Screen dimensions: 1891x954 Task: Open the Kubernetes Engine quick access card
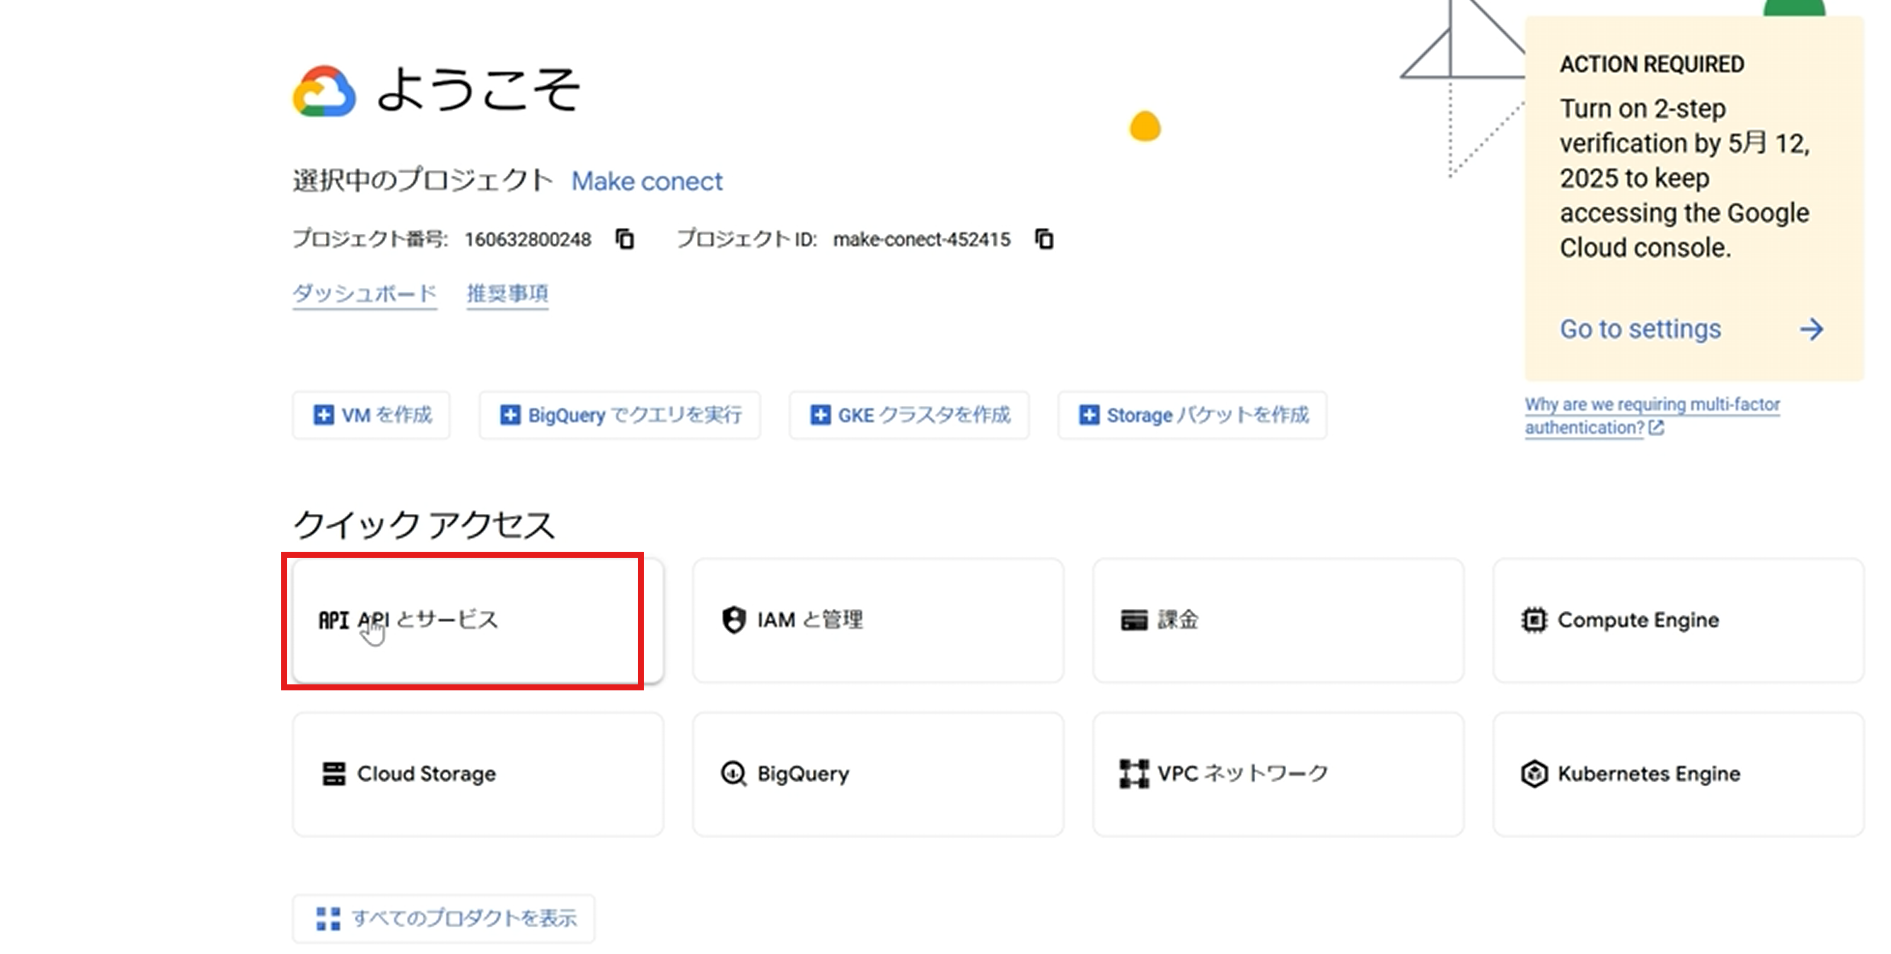[x=1677, y=774]
